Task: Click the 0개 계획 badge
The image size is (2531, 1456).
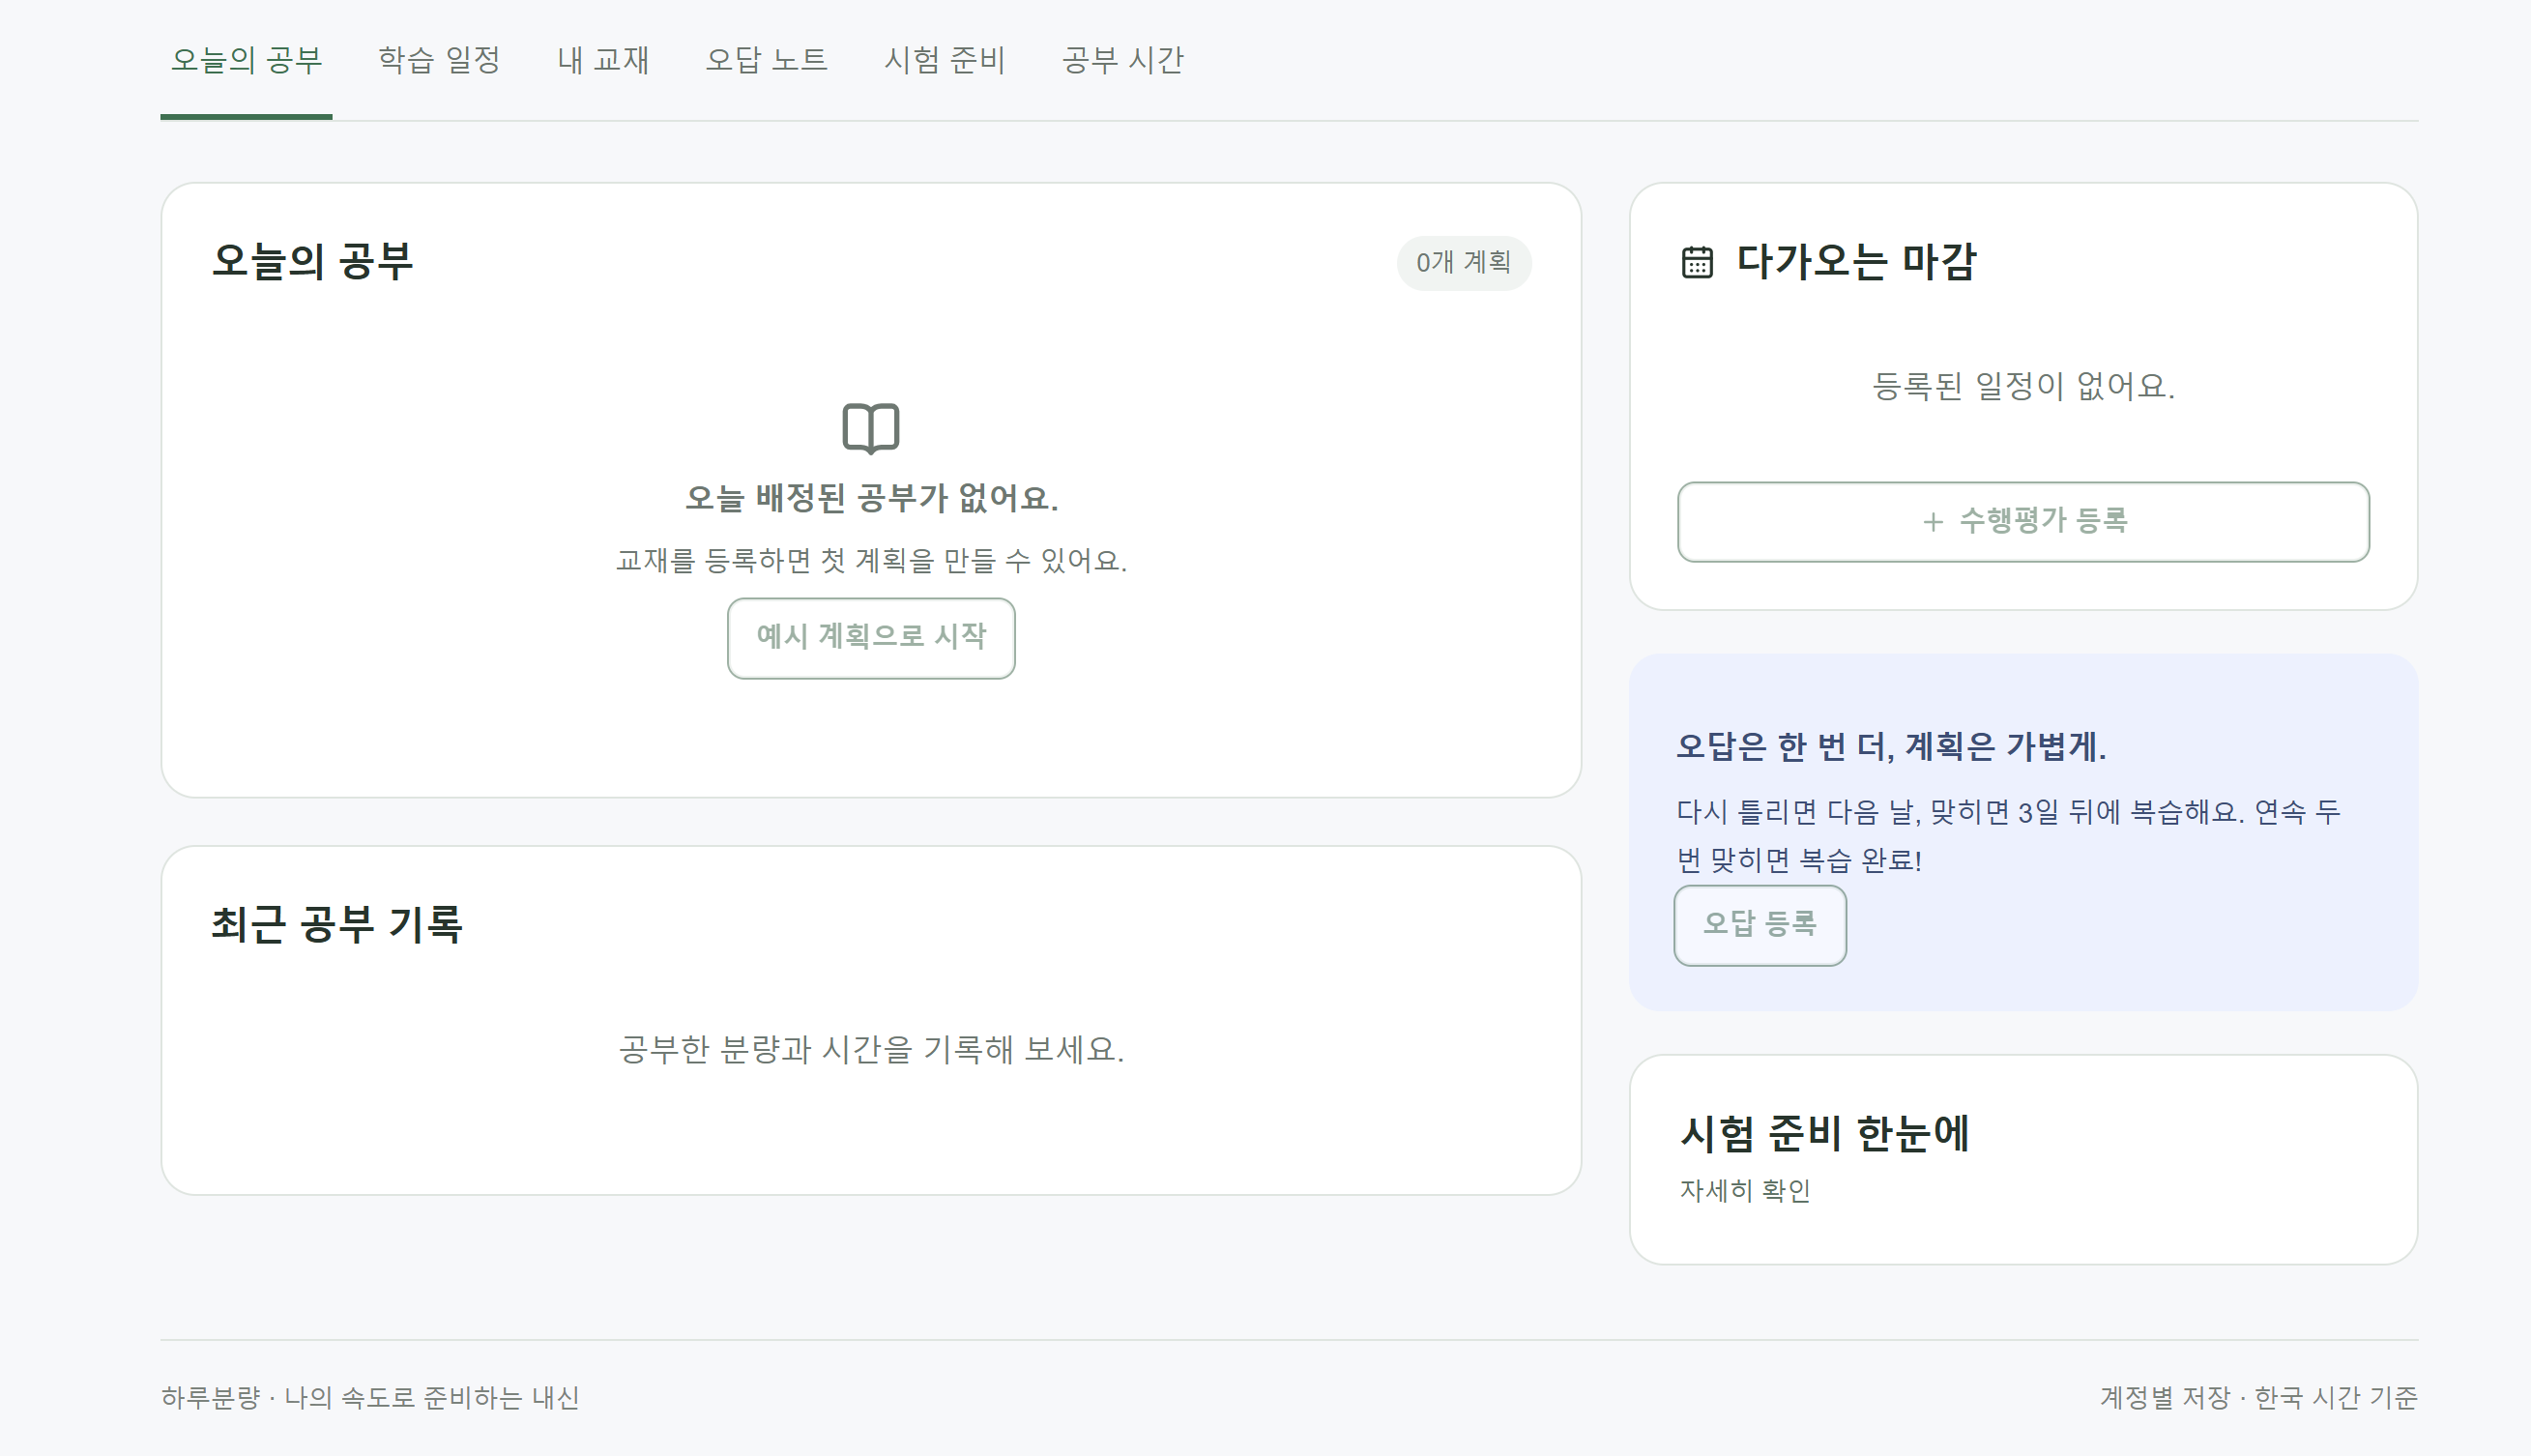Action: click(x=1463, y=263)
